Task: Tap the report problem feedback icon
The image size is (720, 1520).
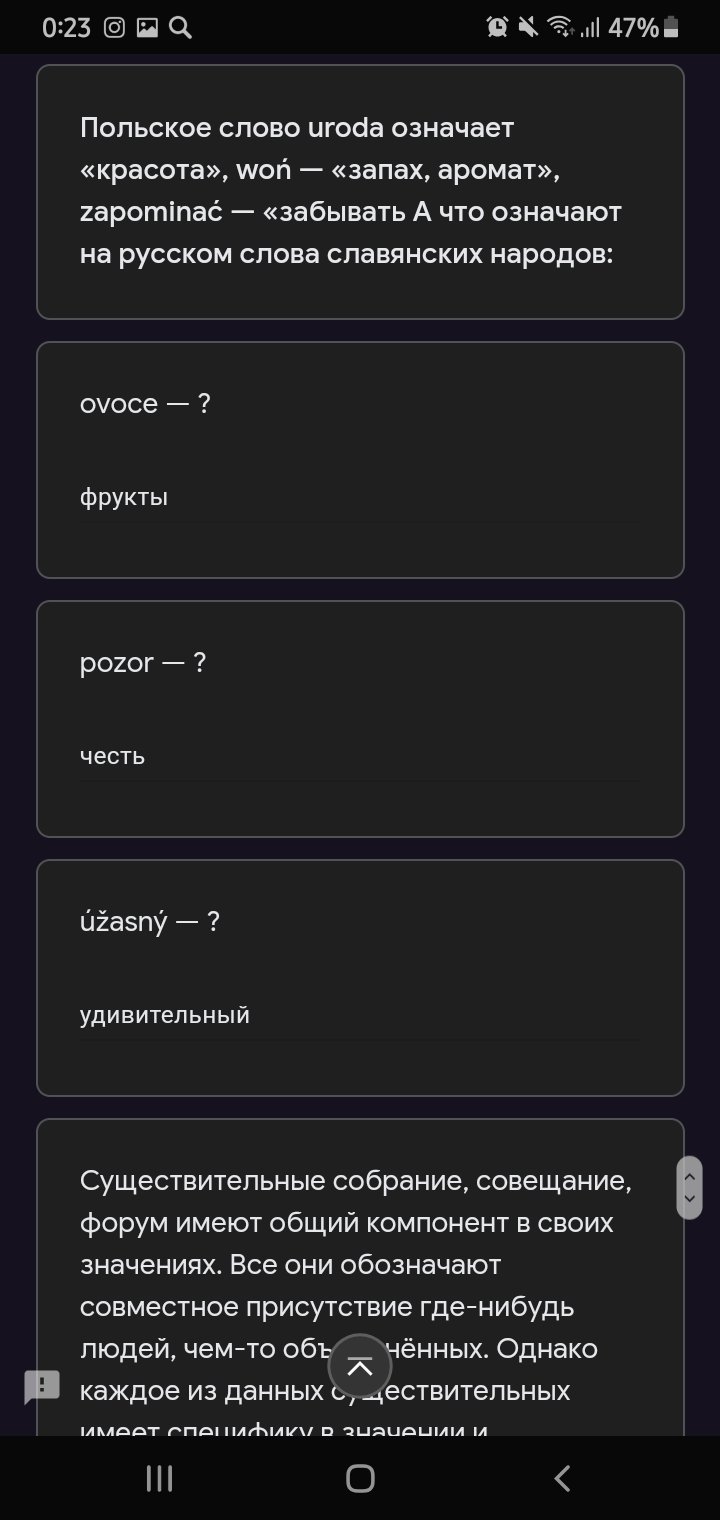Action: (x=42, y=1386)
